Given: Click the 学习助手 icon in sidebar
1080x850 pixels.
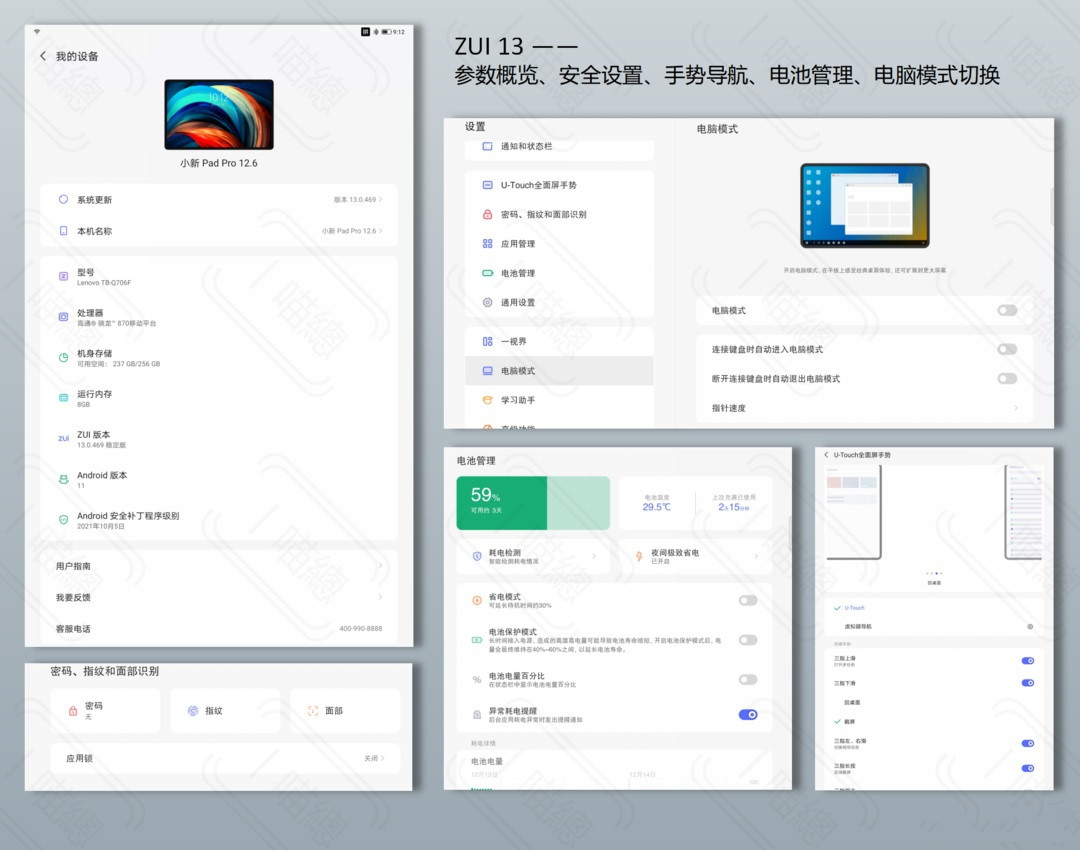Looking at the screenshot, I should pyautogui.click(x=488, y=400).
